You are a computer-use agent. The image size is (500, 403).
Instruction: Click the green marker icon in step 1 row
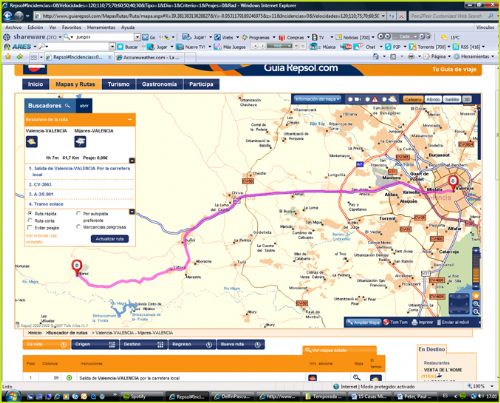(69, 378)
